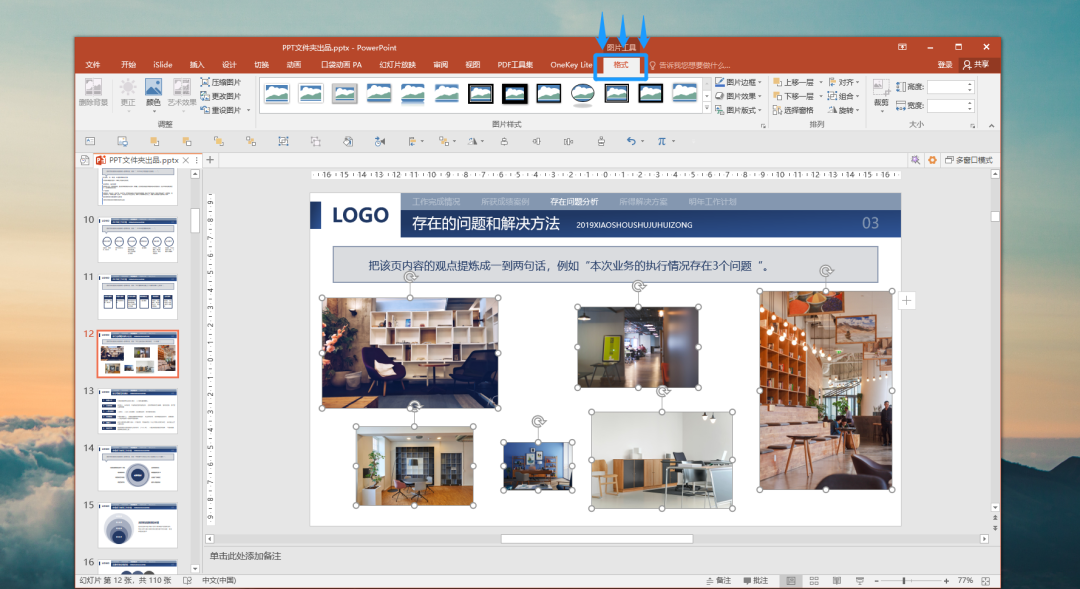The image size is (1080, 589).
Task: Expand the 重设图片 reset picture dropdown arrow
Action: (249, 110)
